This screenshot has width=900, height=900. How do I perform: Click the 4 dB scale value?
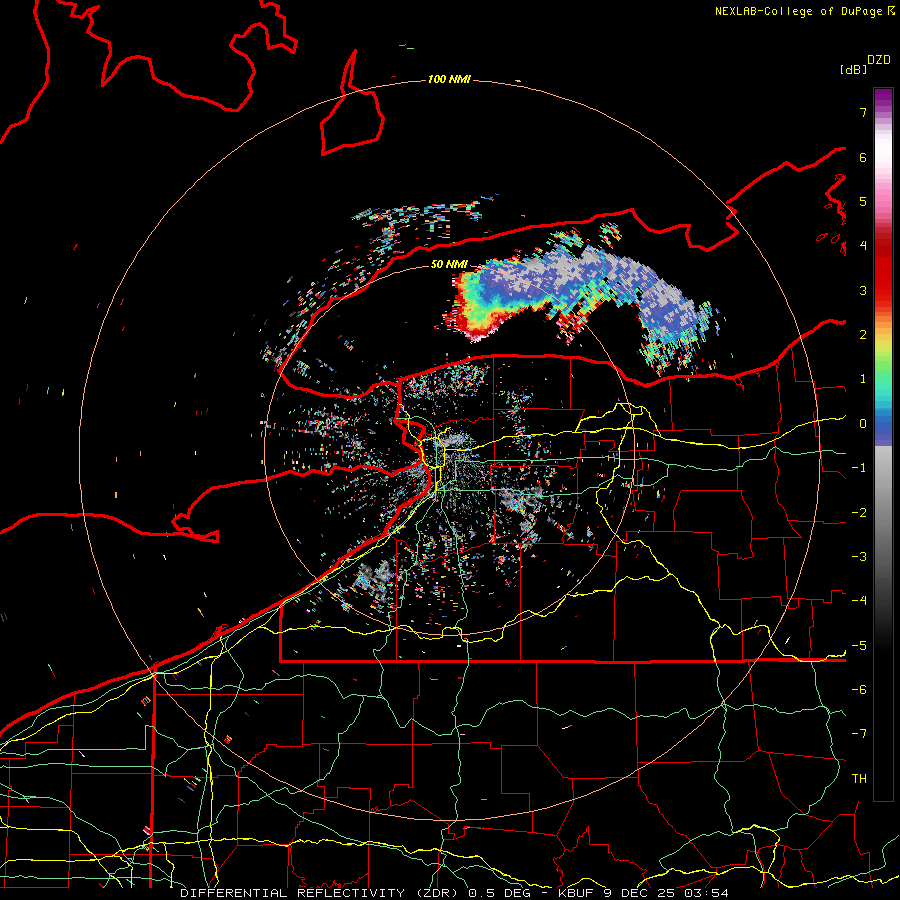[863, 246]
